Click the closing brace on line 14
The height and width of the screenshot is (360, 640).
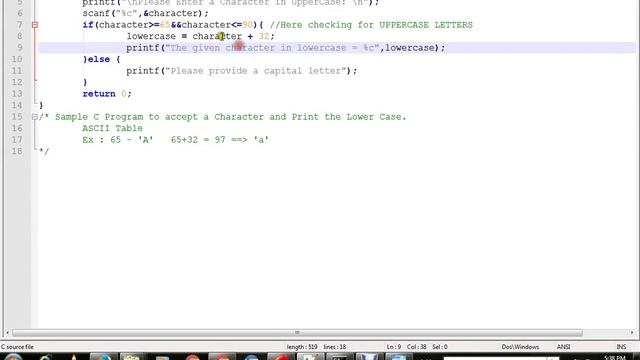(x=41, y=105)
